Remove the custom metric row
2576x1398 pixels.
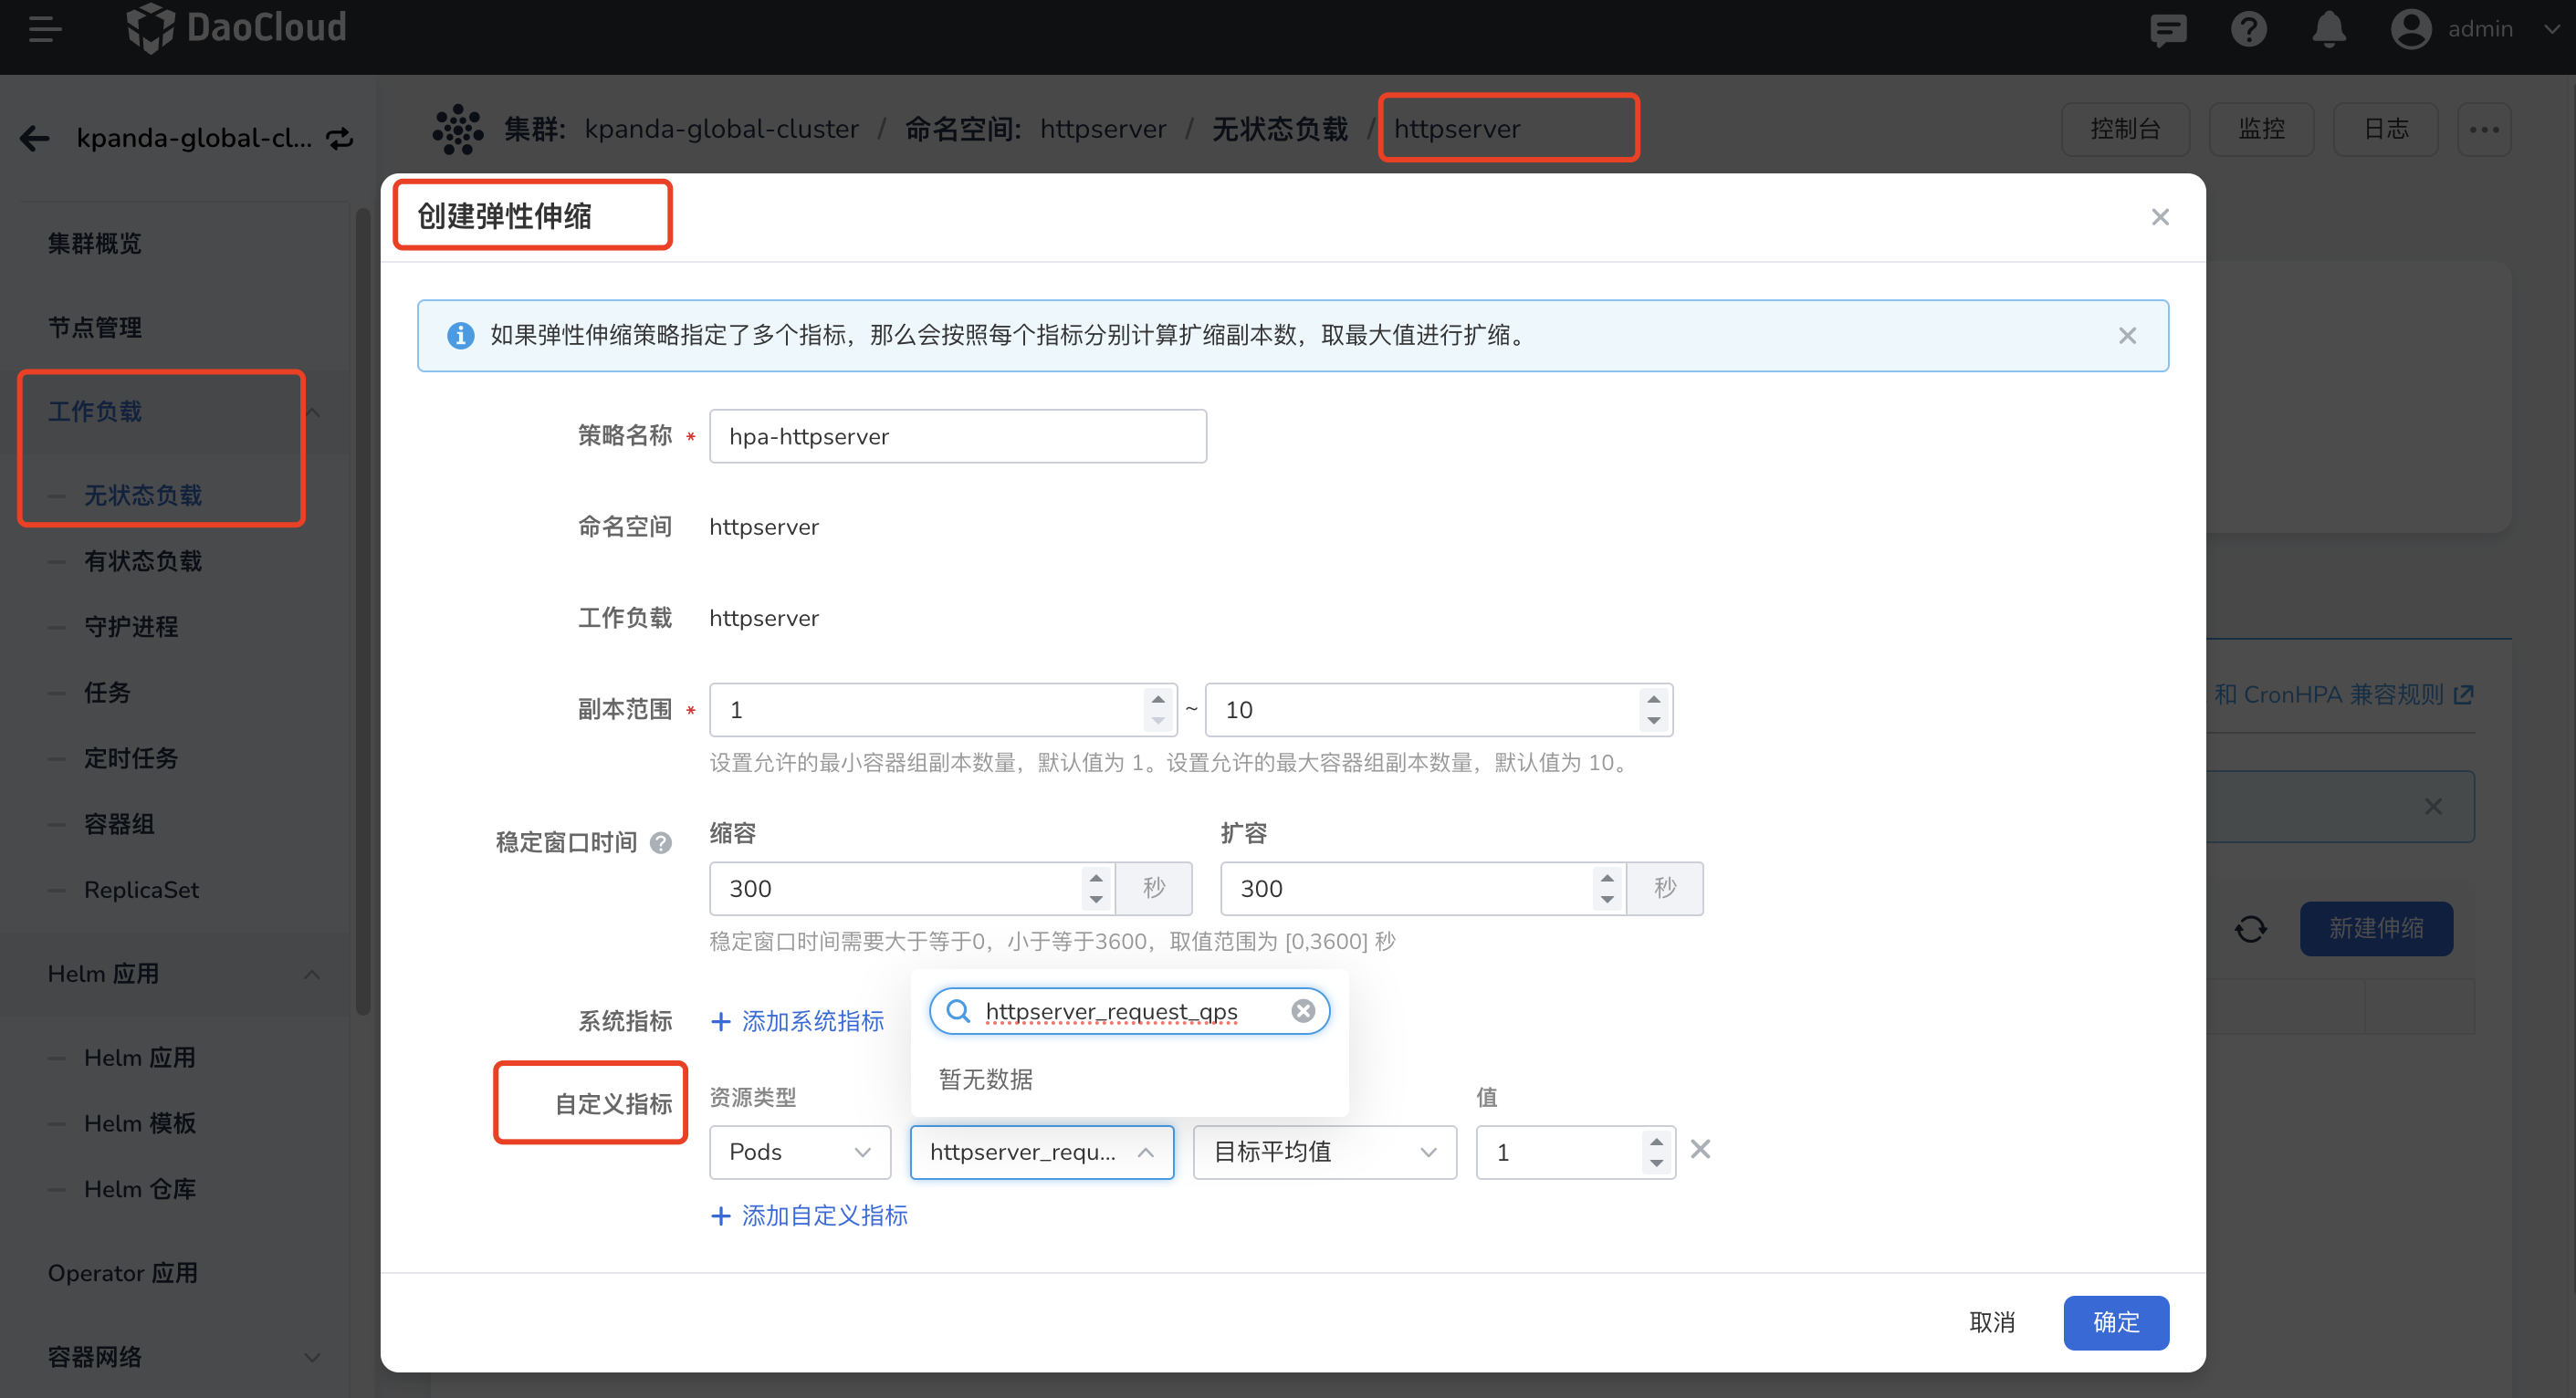pos(1700,1149)
